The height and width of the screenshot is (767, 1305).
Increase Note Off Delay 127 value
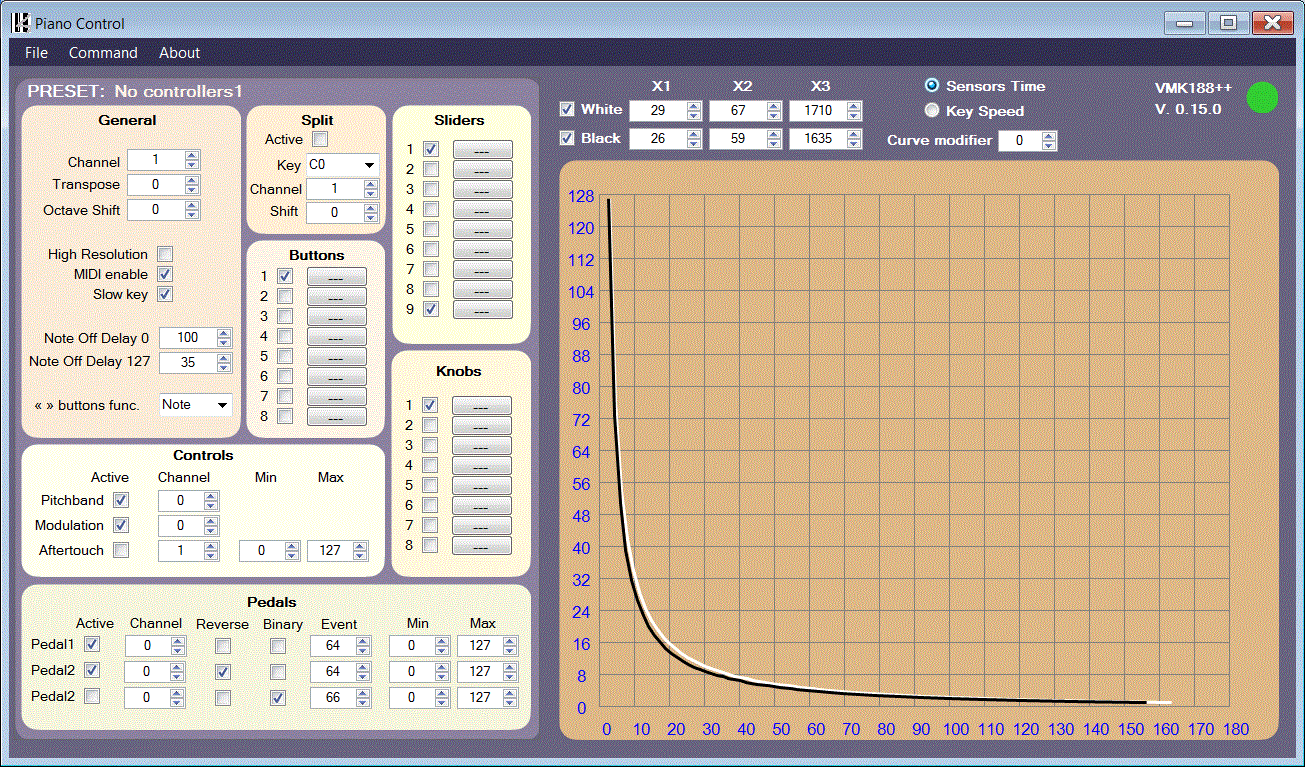pos(224,358)
